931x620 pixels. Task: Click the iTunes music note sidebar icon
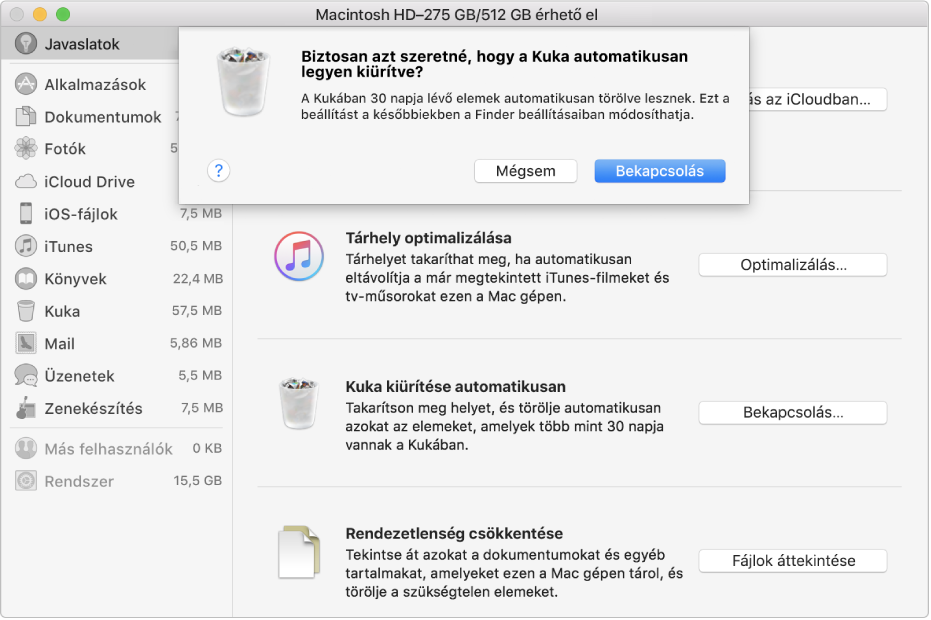26,246
